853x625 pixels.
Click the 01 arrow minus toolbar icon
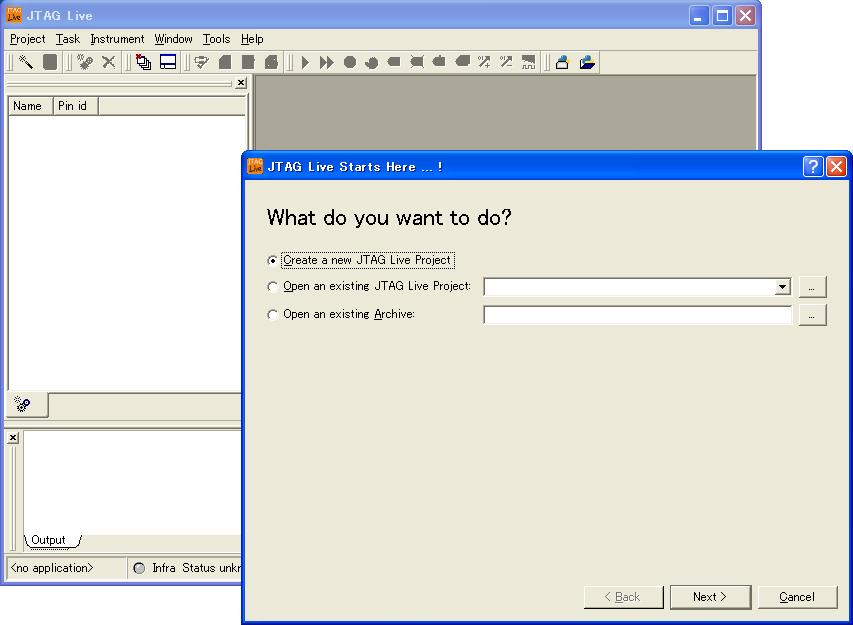coord(506,62)
